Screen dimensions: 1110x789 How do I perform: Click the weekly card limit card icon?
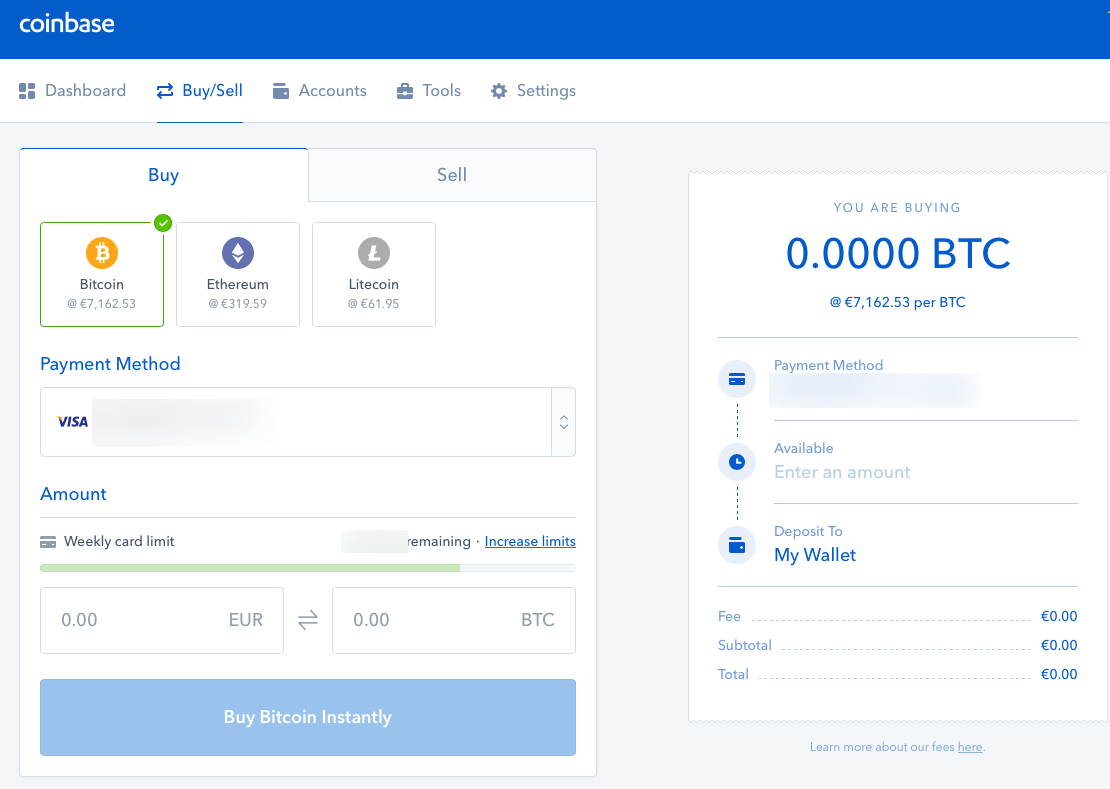(x=48, y=542)
